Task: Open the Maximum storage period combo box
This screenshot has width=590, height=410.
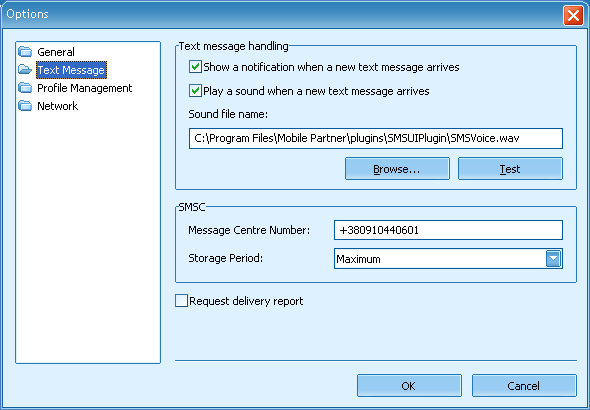Action: pos(448,258)
